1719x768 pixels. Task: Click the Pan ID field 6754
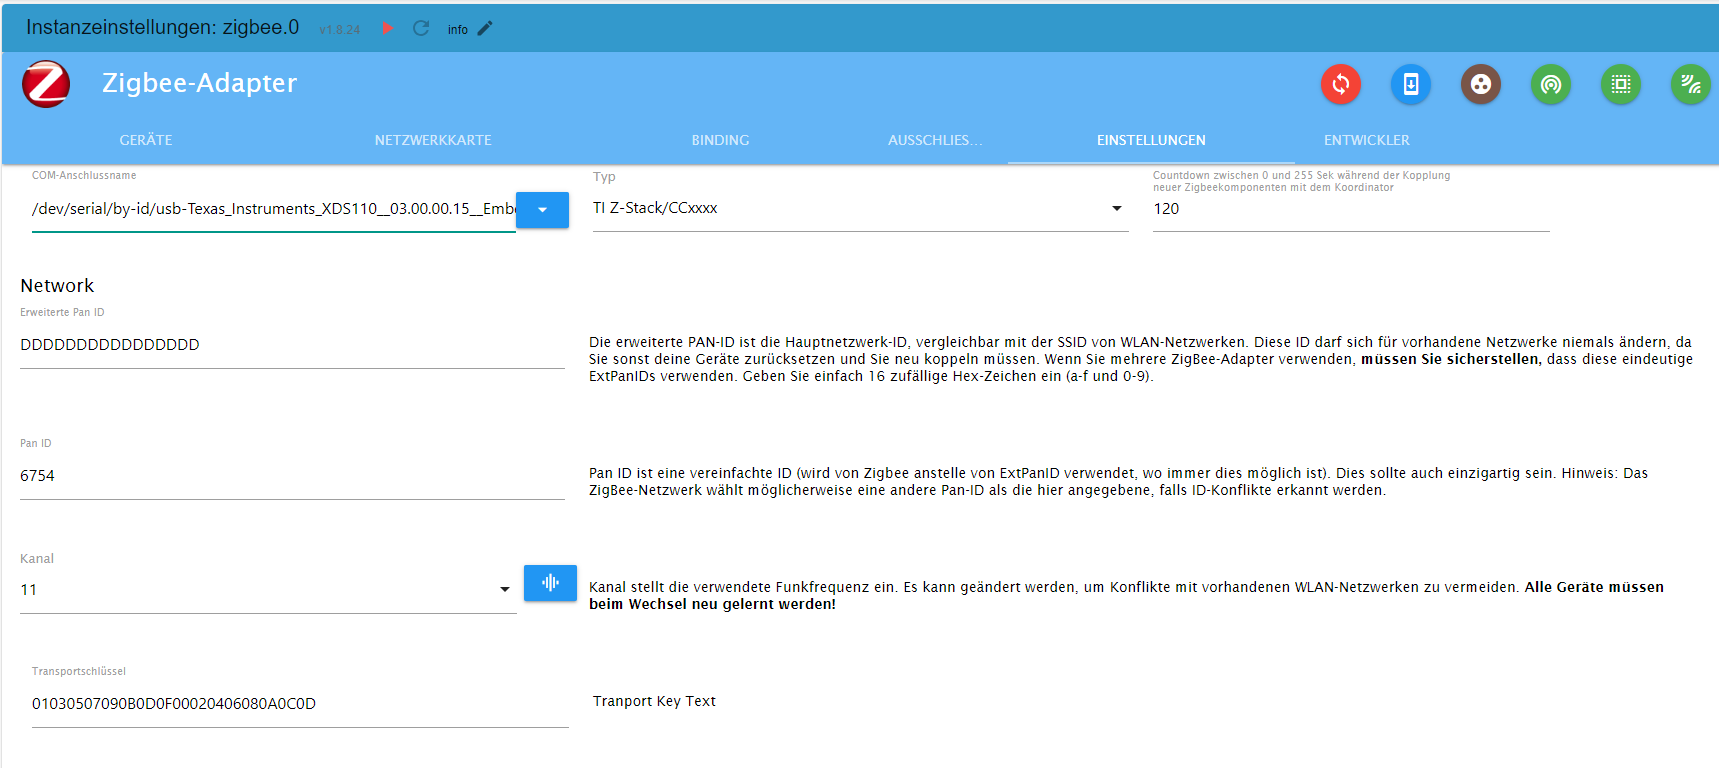tap(292, 476)
